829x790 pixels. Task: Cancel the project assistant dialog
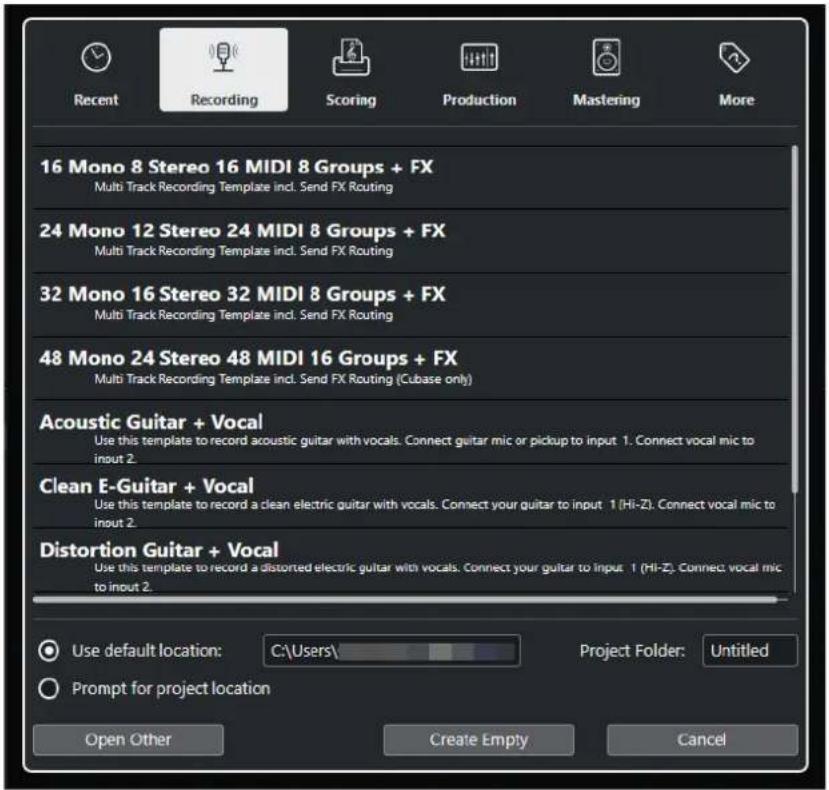[x=702, y=740]
